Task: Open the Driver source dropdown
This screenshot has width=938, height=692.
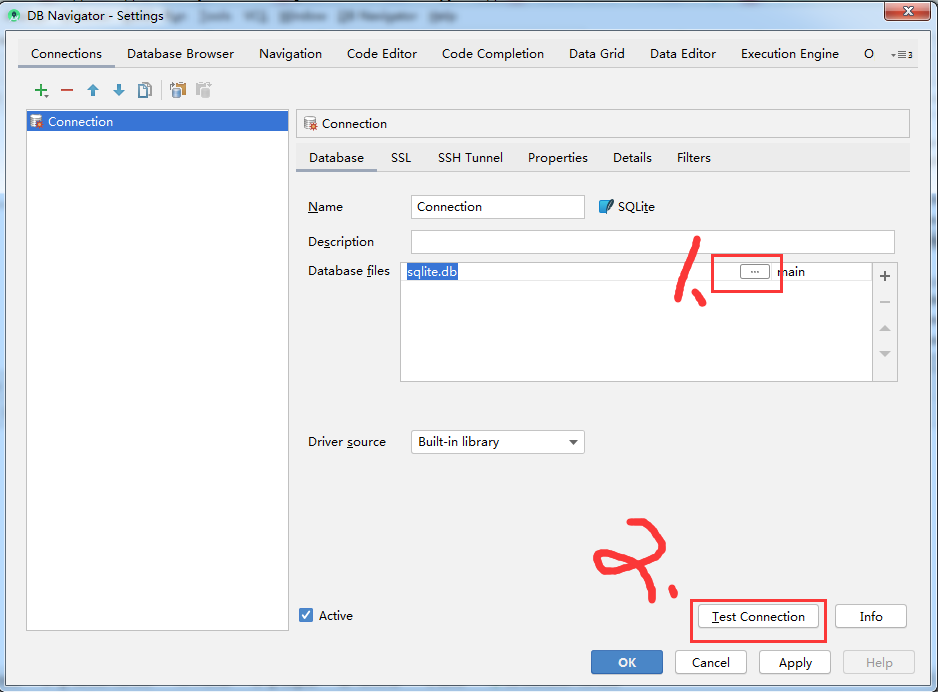Action: 573,441
